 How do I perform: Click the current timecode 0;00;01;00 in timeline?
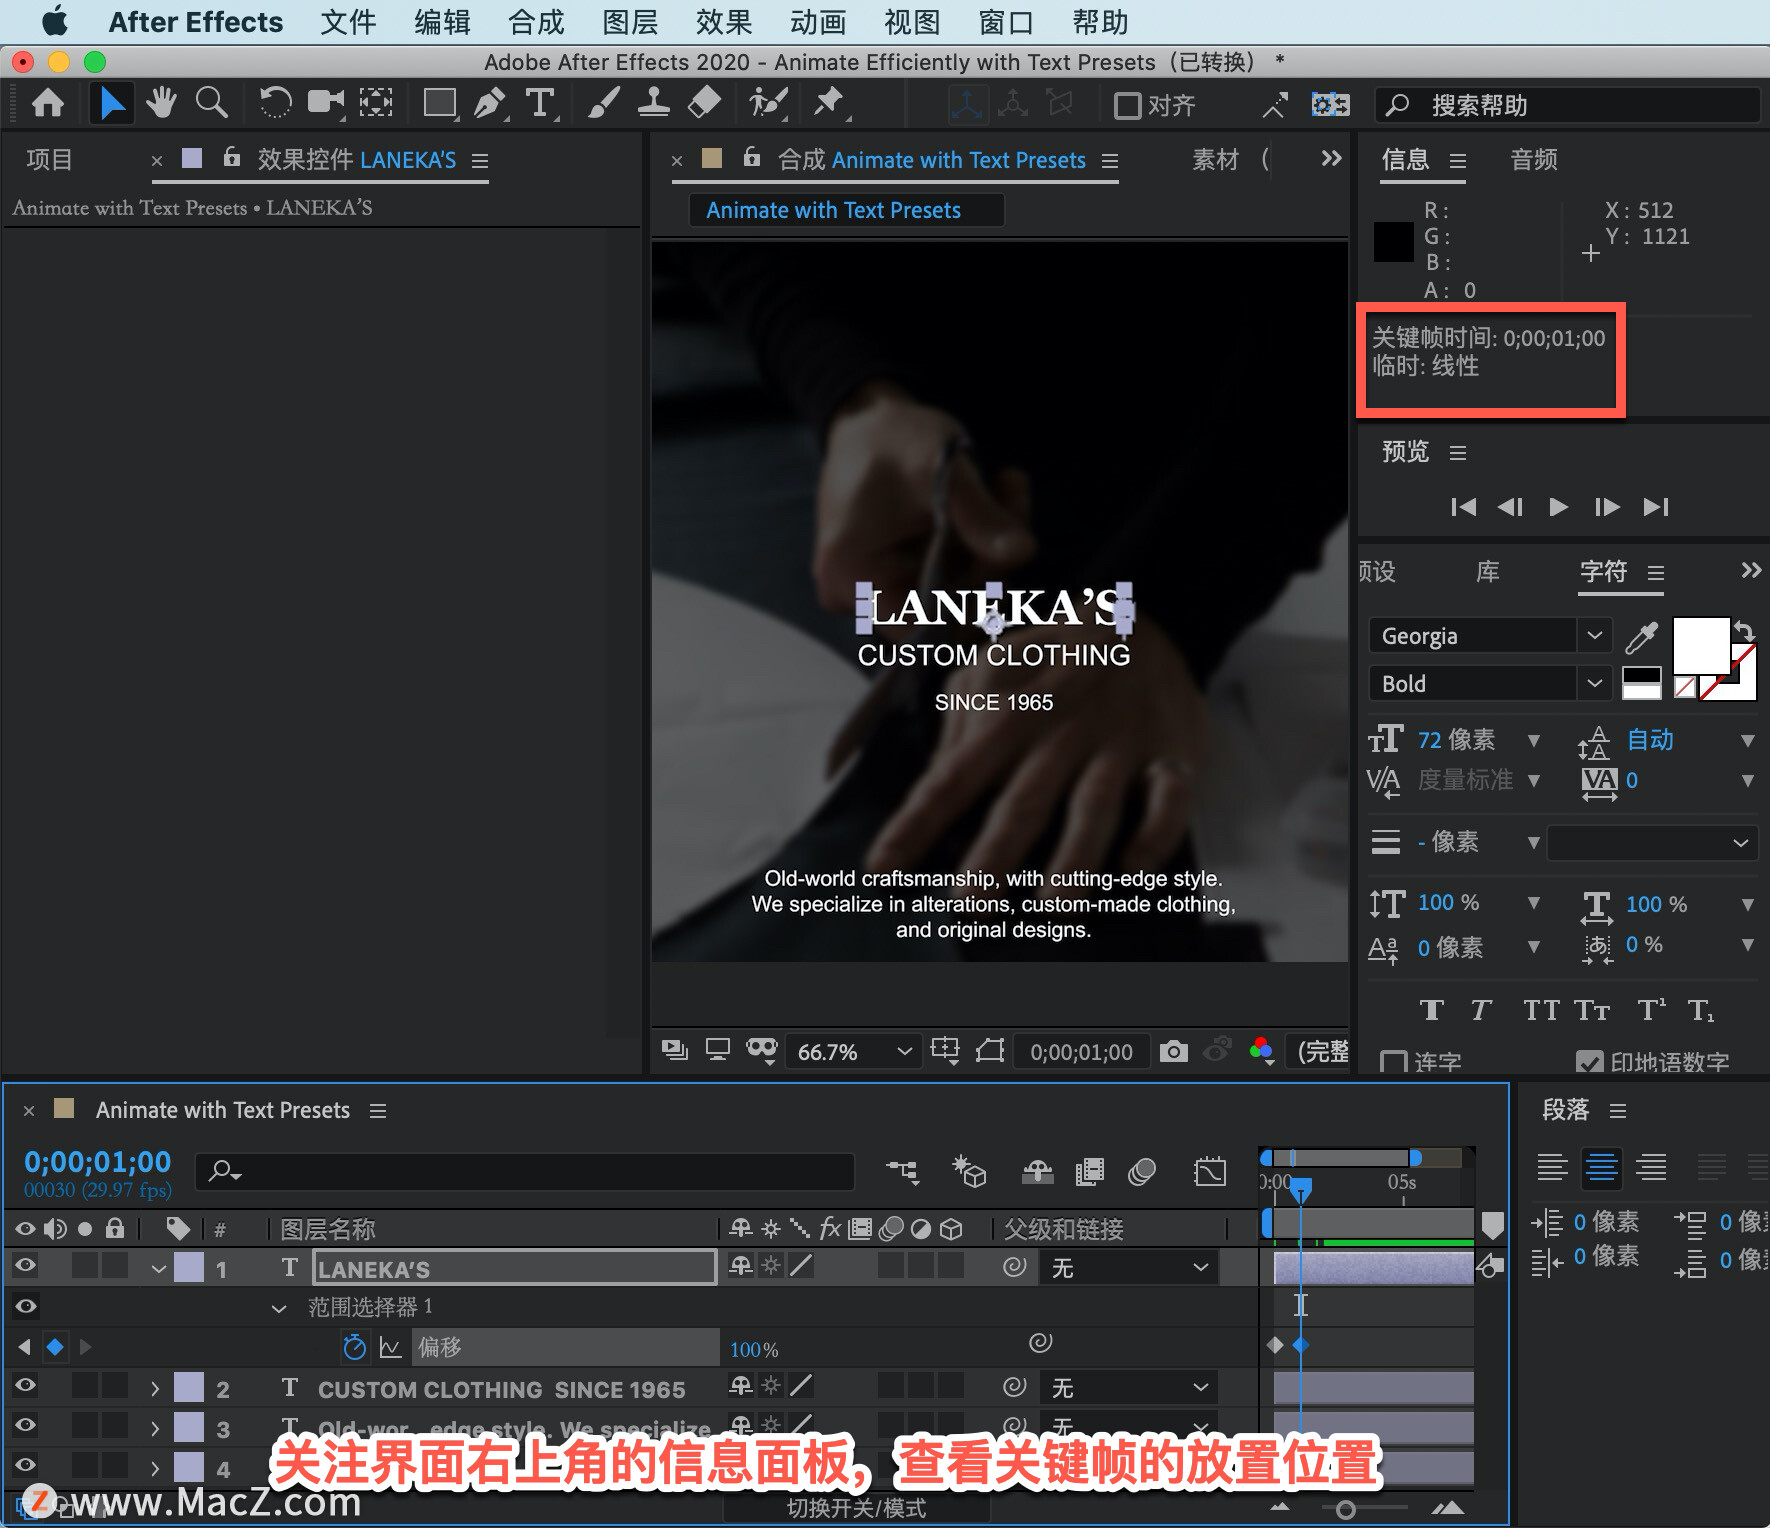[98, 1162]
